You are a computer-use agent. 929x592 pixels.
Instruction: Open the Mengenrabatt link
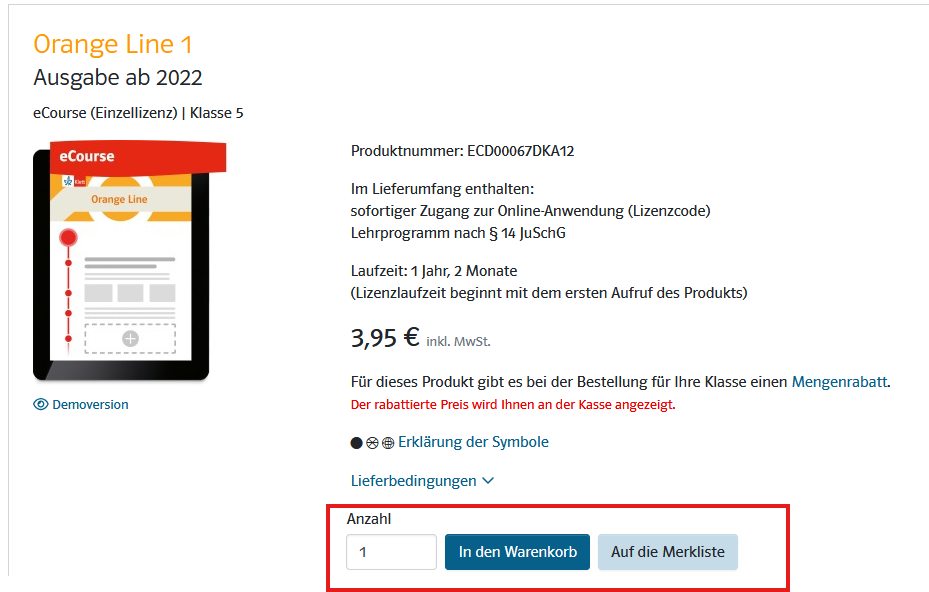pos(840,382)
